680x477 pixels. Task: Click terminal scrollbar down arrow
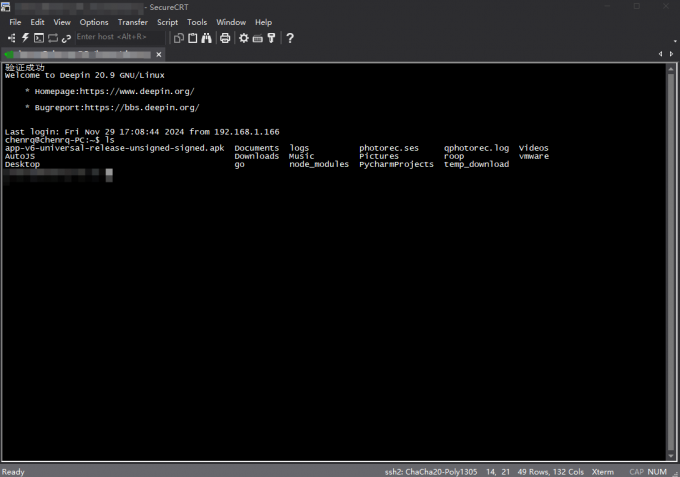pyautogui.click(x=671, y=456)
